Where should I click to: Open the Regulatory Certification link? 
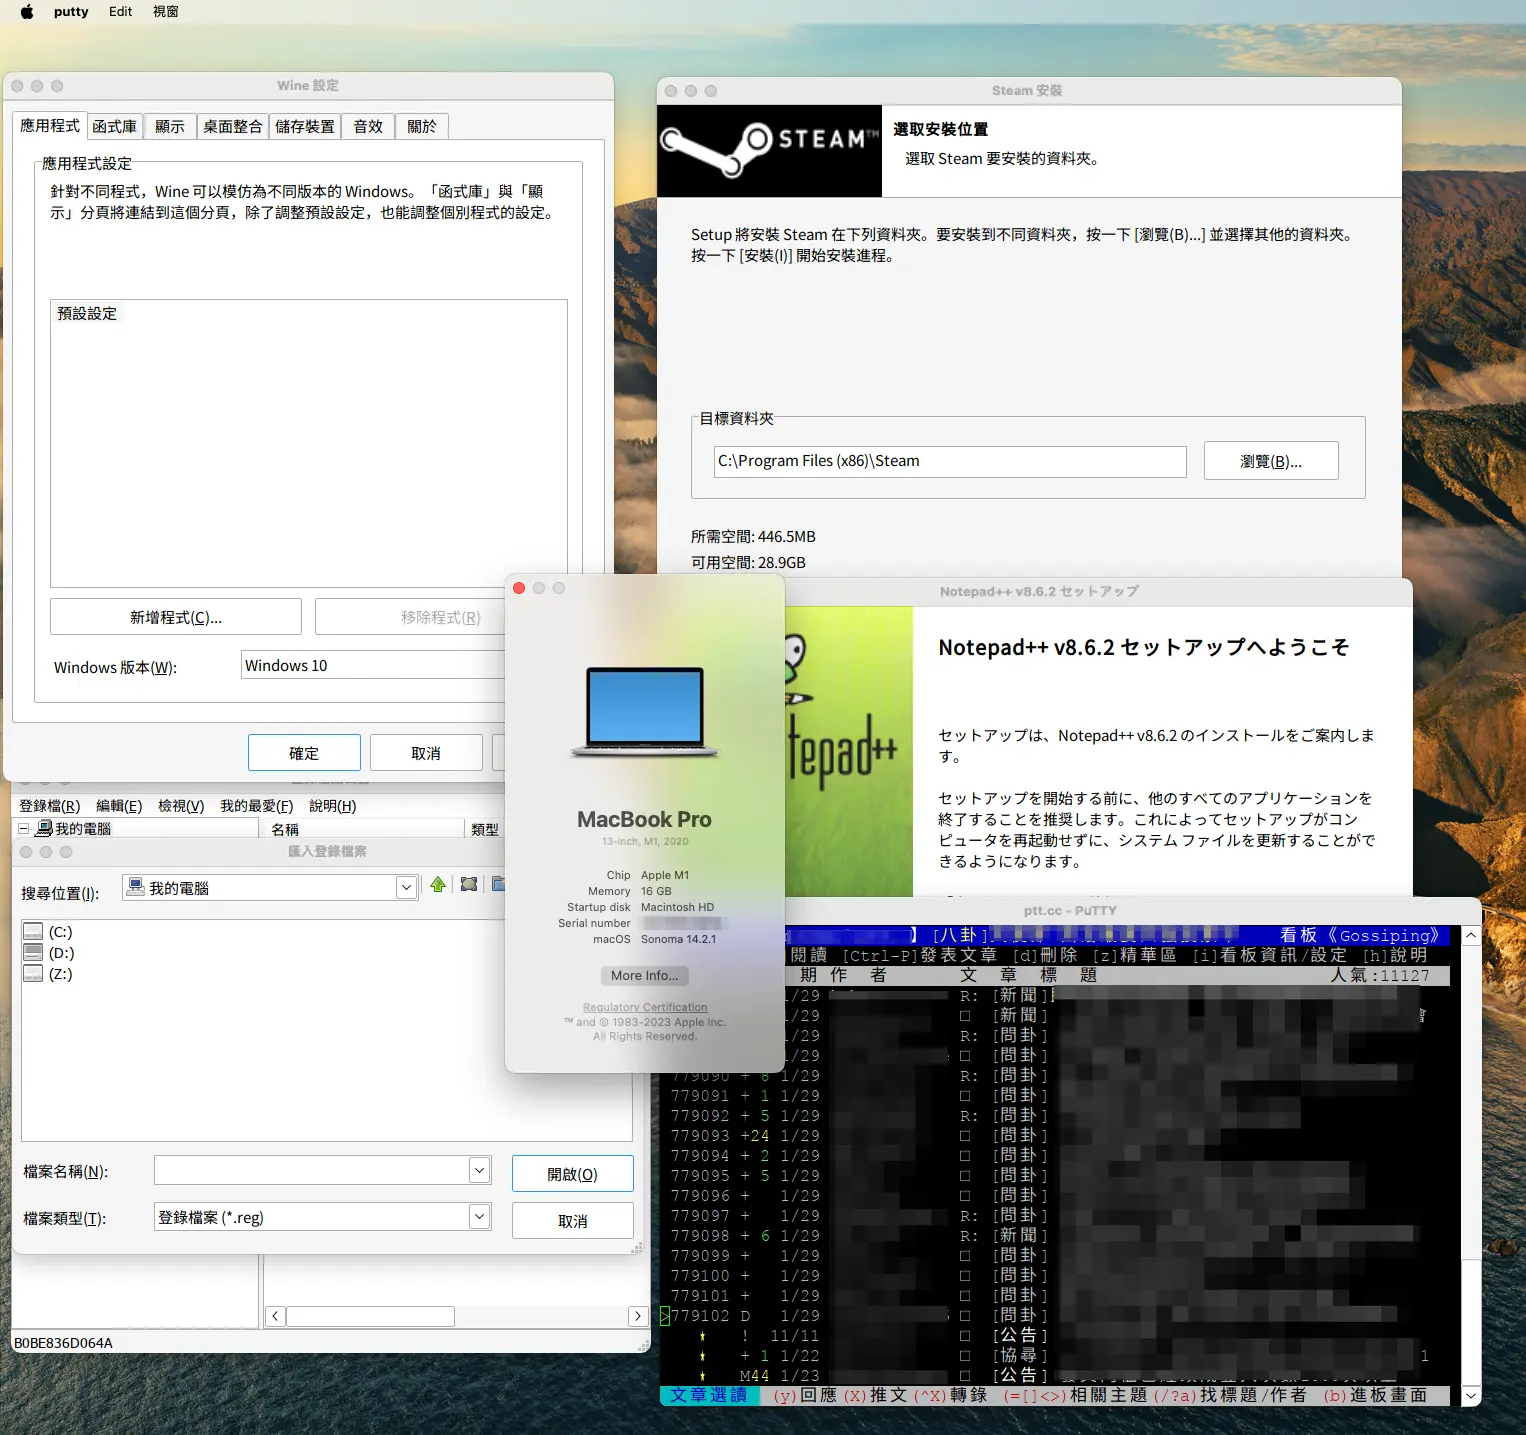tap(645, 1007)
